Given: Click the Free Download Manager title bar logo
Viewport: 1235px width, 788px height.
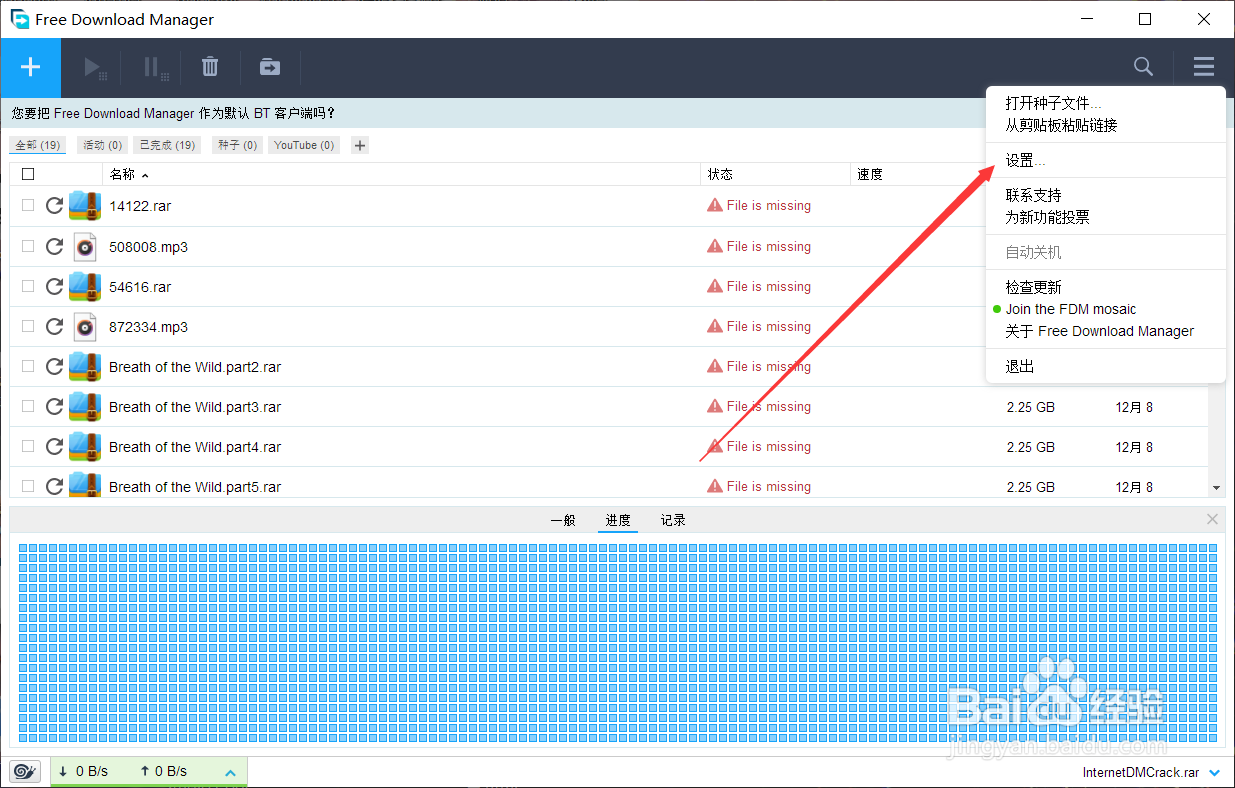Looking at the screenshot, I should click(20, 19).
